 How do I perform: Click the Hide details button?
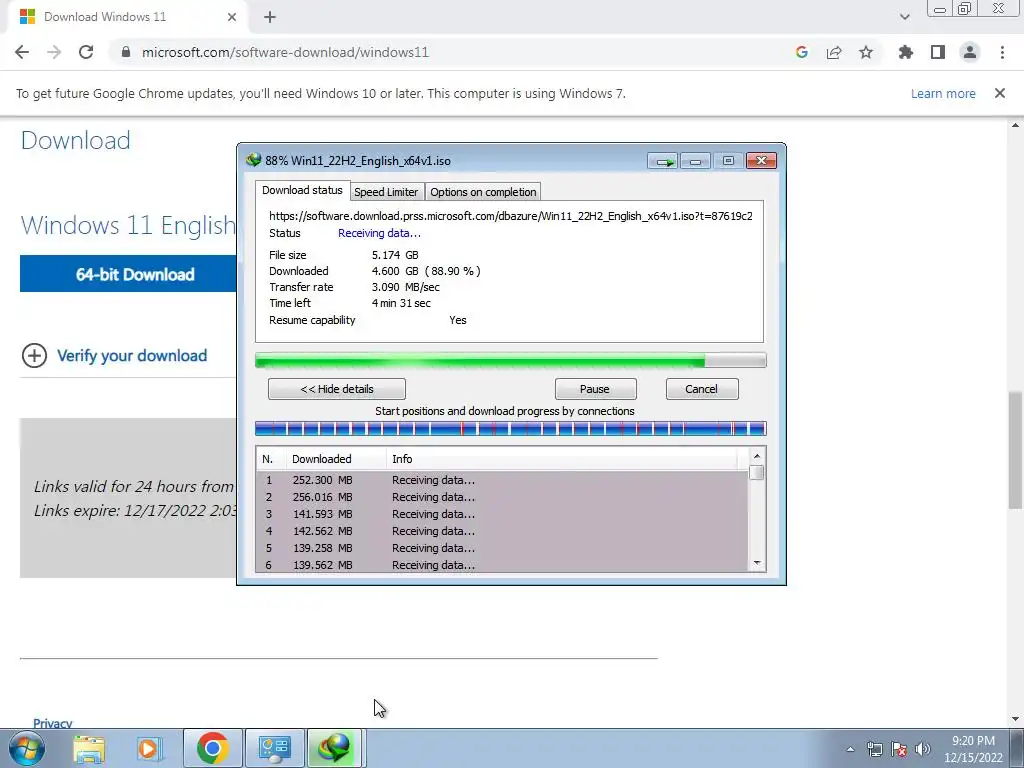click(x=337, y=389)
